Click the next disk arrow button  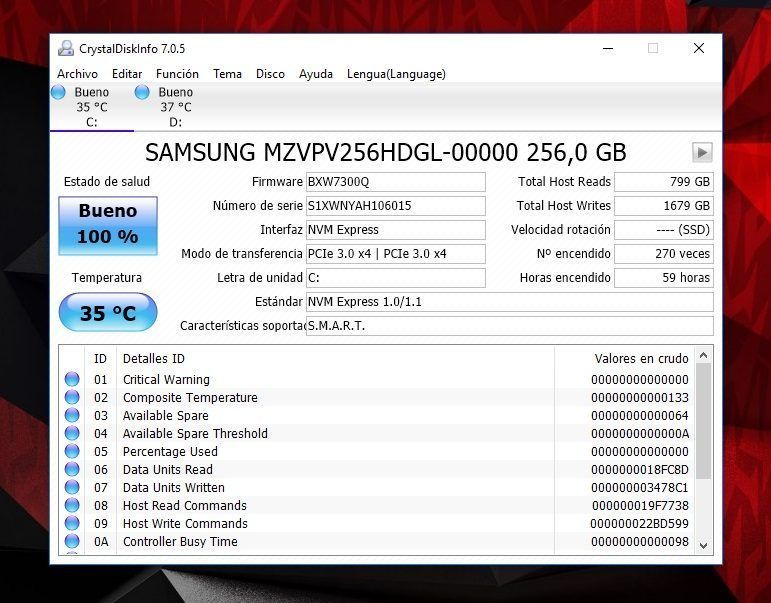(702, 152)
